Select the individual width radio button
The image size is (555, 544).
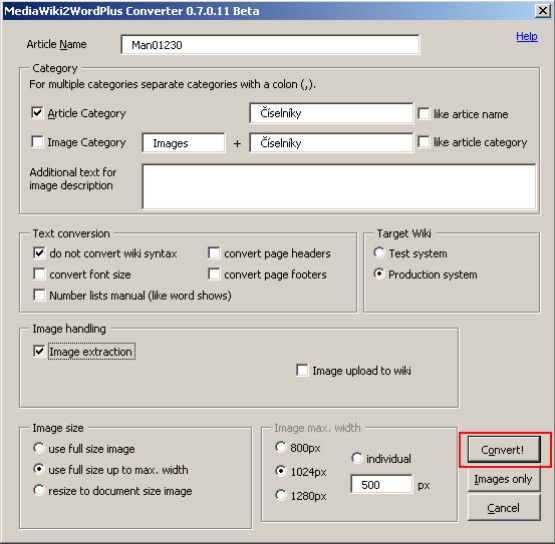(356, 458)
